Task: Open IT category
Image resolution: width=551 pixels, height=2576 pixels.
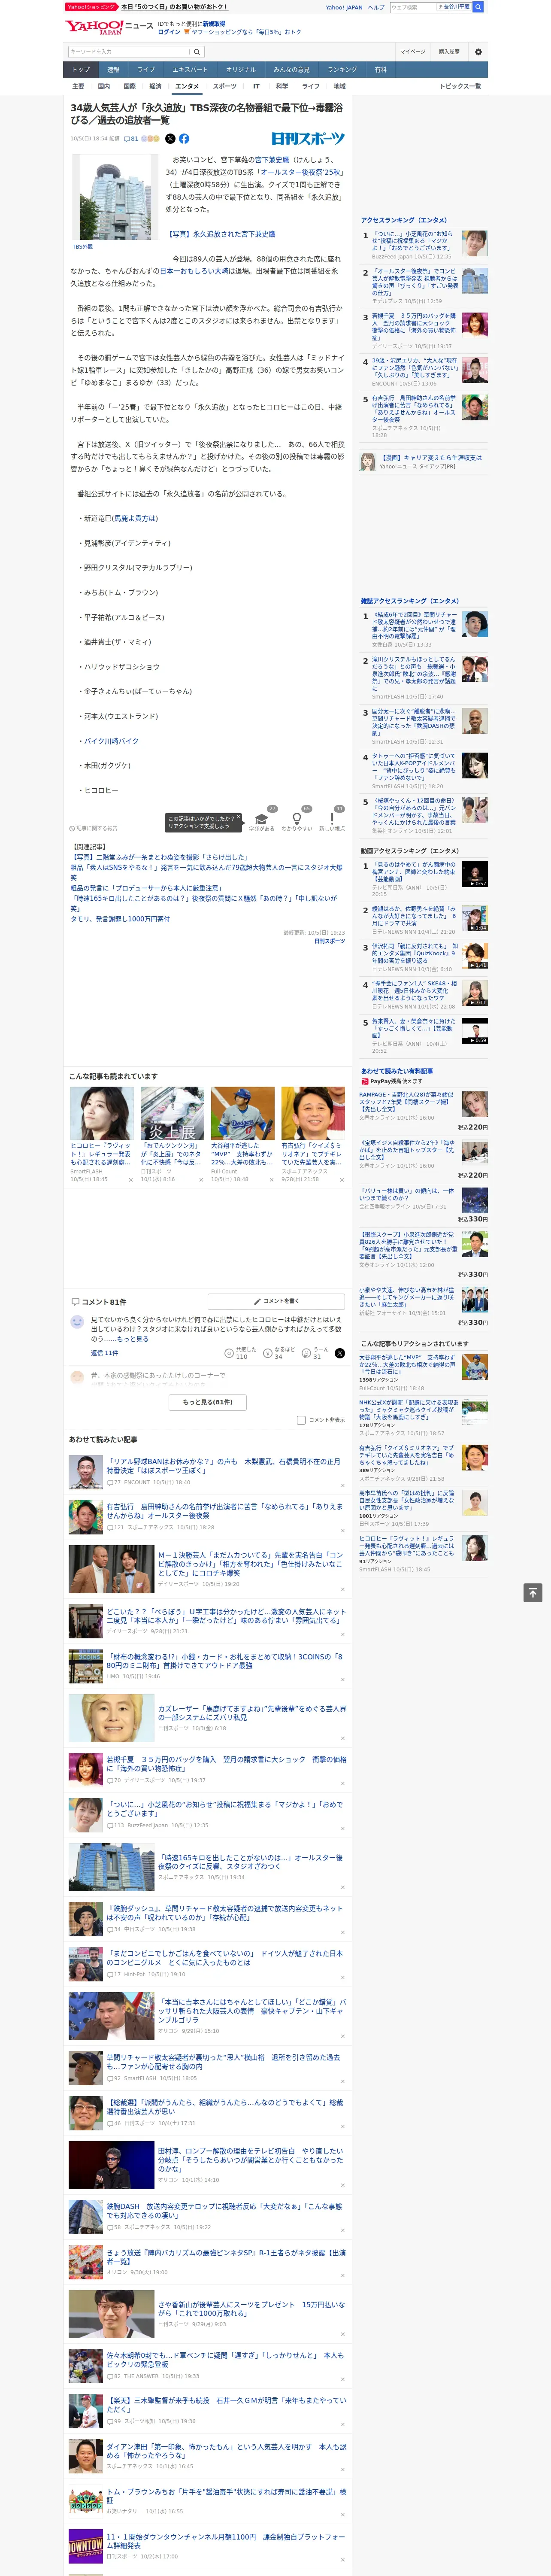Action: point(256,86)
